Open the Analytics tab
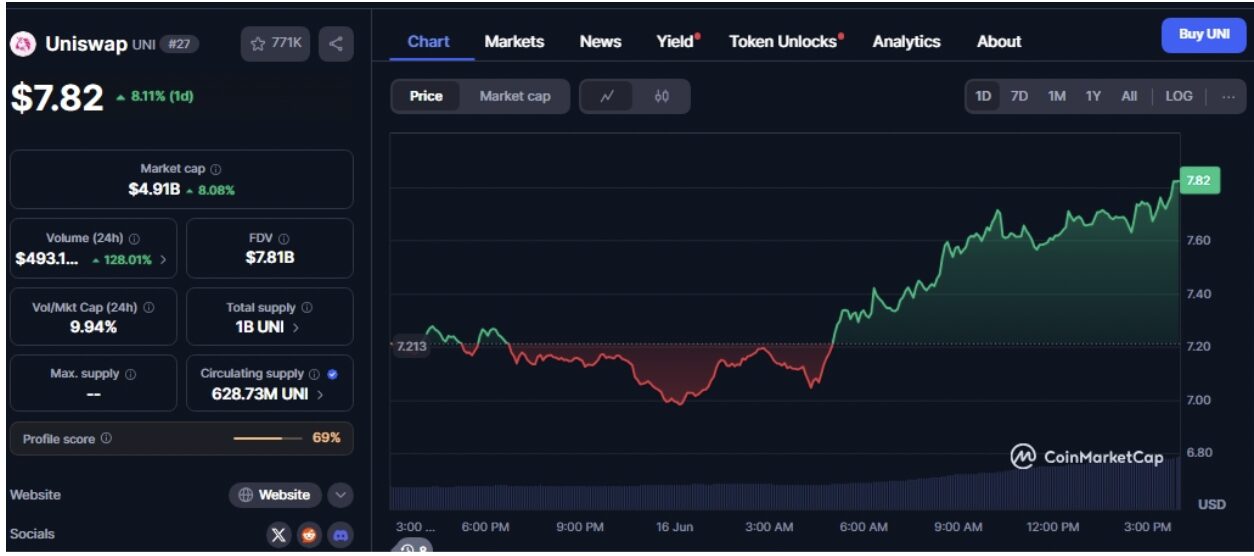The width and height of the screenshot is (1254, 556). 906,41
